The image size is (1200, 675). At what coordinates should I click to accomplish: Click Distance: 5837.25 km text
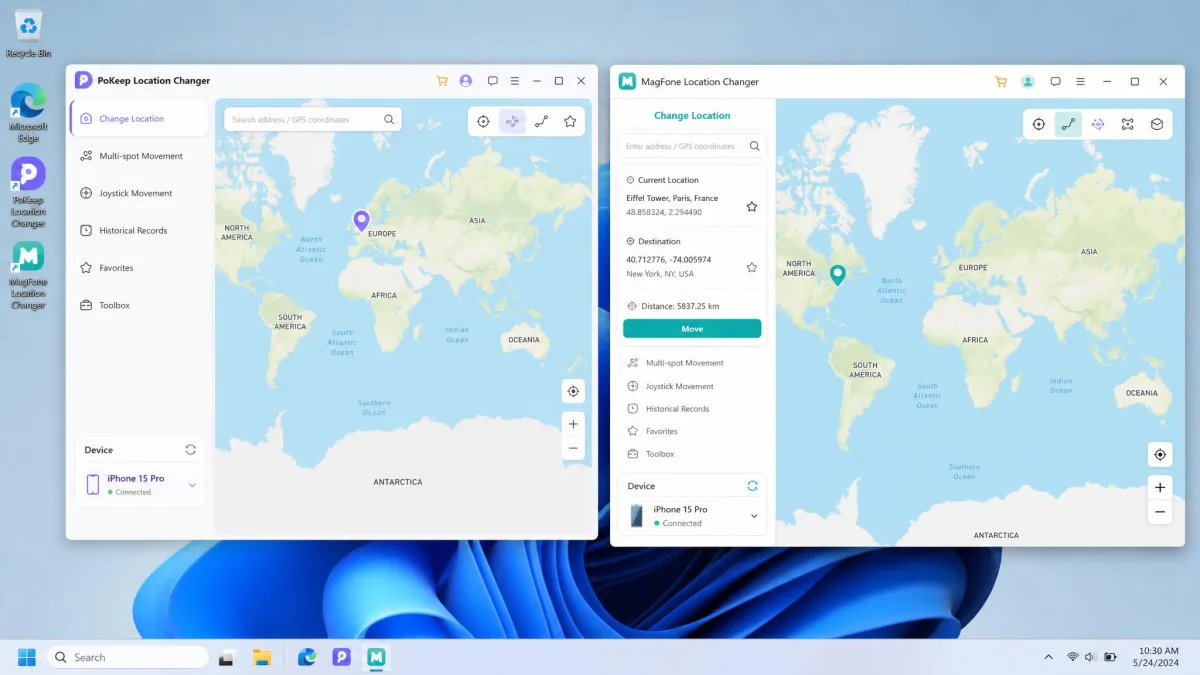[x=679, y=306]
